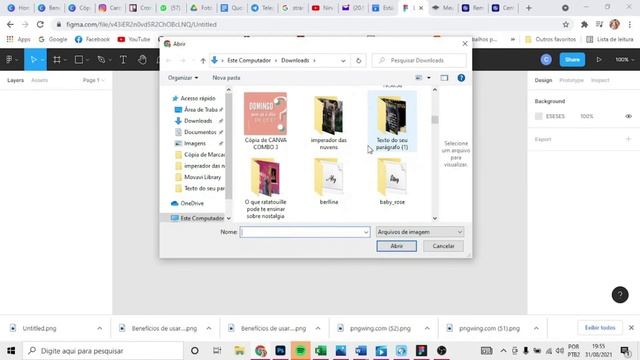Open Spotify from the taskbar
Screen dimensions: 640x360
[300, 351]
